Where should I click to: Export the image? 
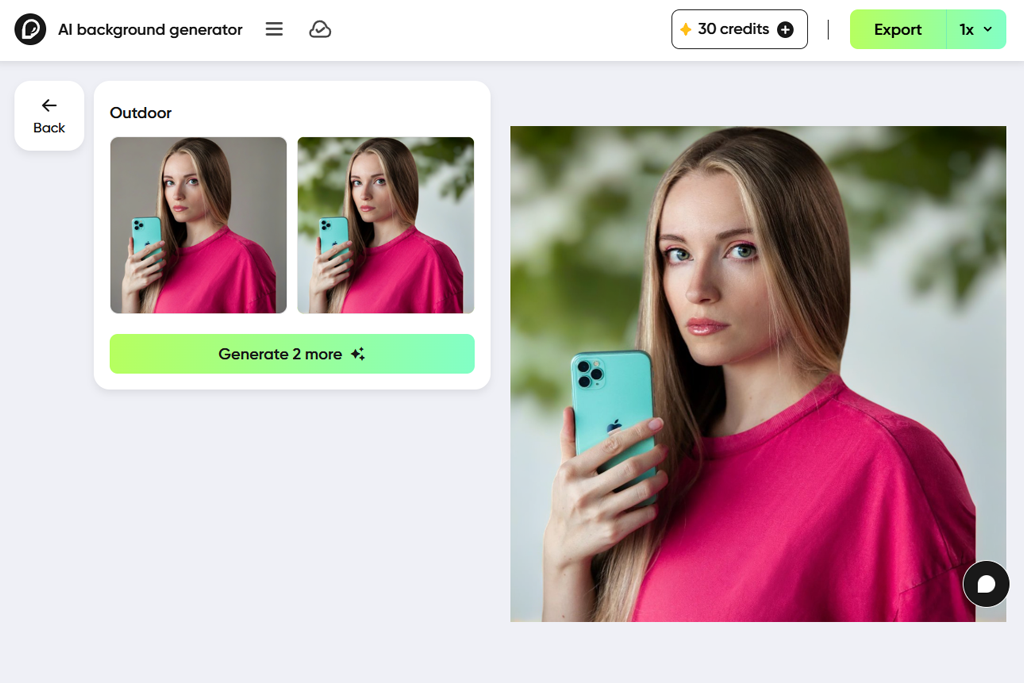898,29
